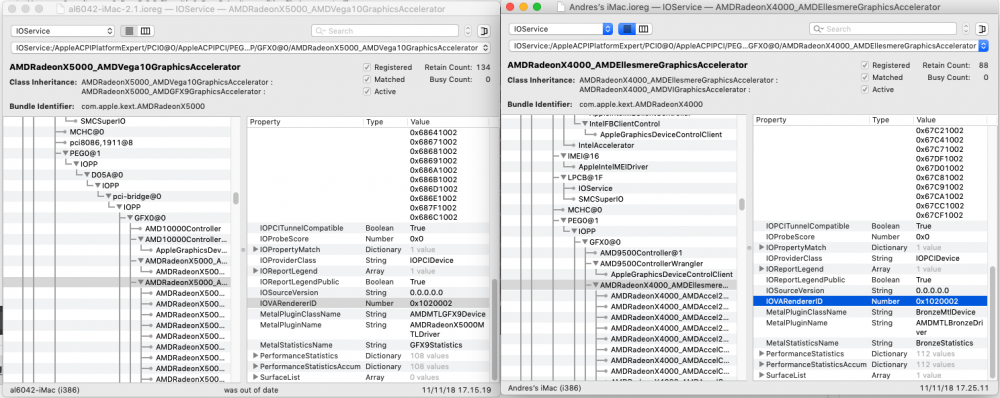Select AppleIntelMEIDriver tree row
This screenshot has height=398, width=1000.
[613, 166]
